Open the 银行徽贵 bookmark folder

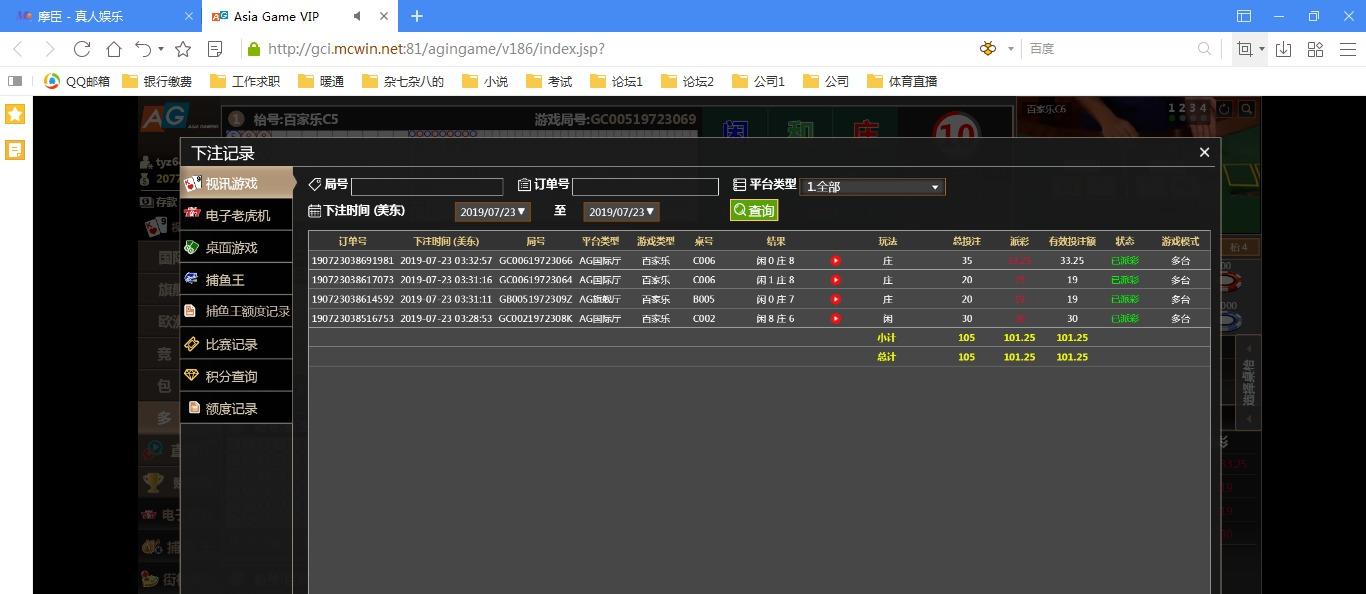tap(157, 81)
